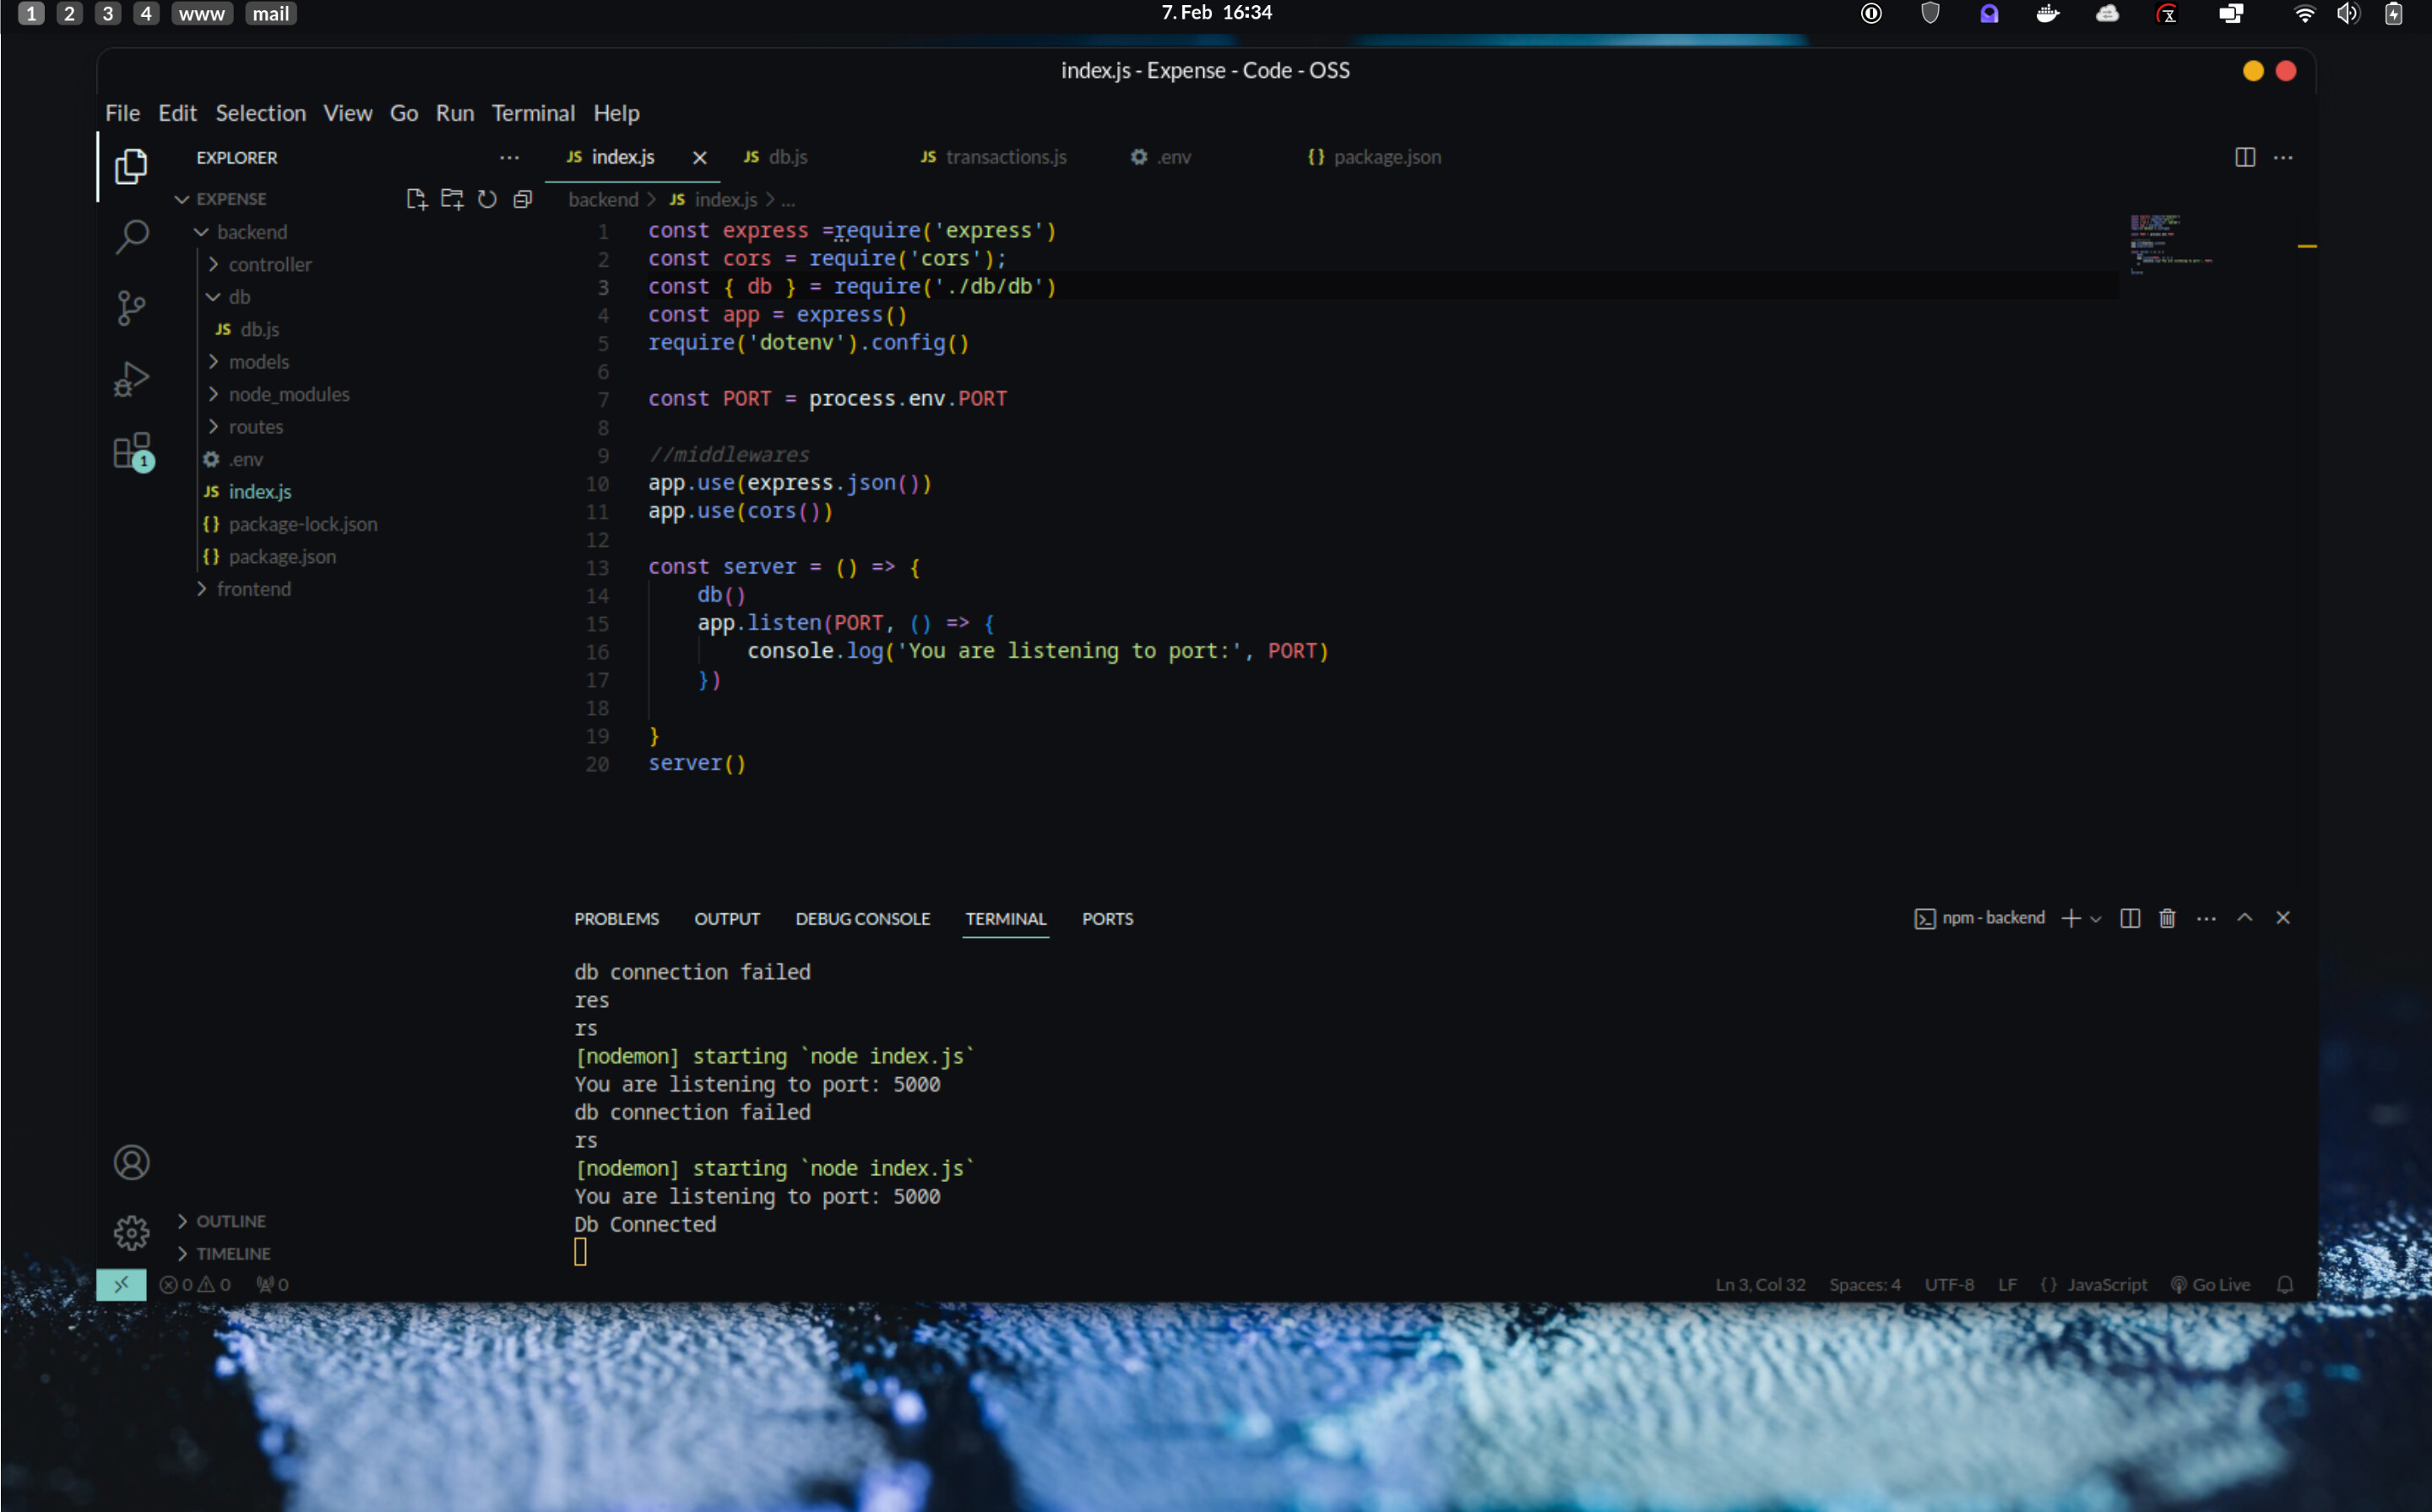Image resolution: width=2432 pixels, height=1512 pixels.
Task: Open package-lock.json in file tree
Action: coord(302,524)
